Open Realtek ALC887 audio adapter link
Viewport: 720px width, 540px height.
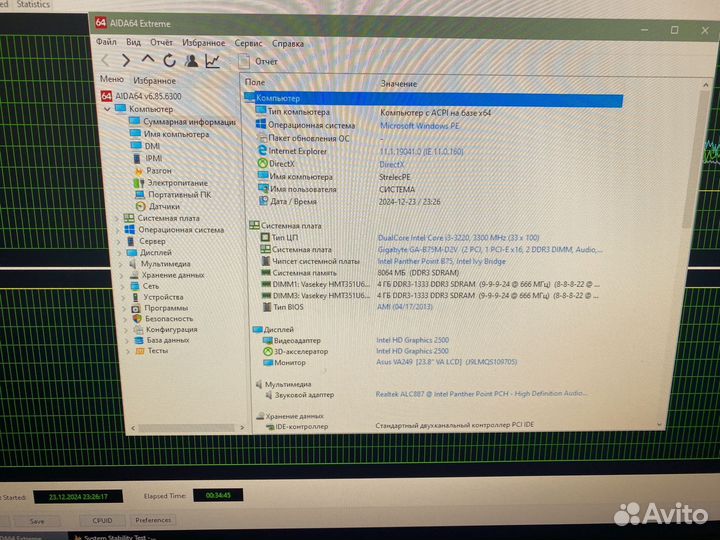click(481, 394)
